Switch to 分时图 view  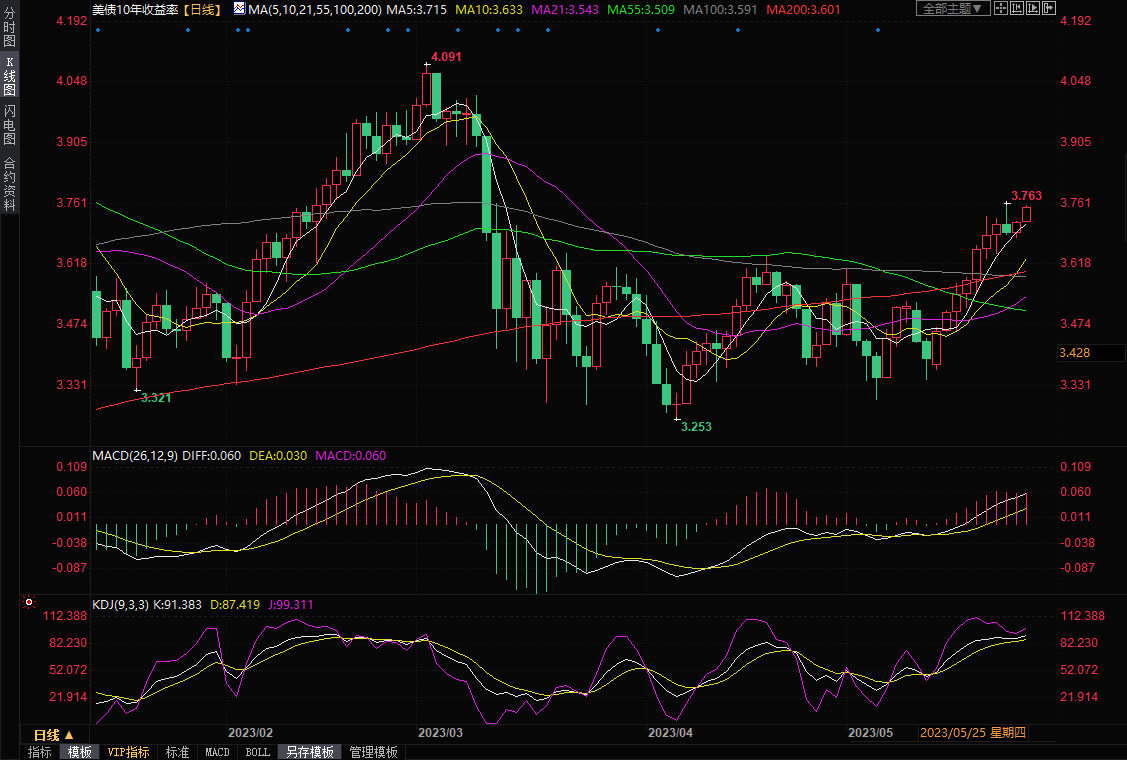click(9, 34)
